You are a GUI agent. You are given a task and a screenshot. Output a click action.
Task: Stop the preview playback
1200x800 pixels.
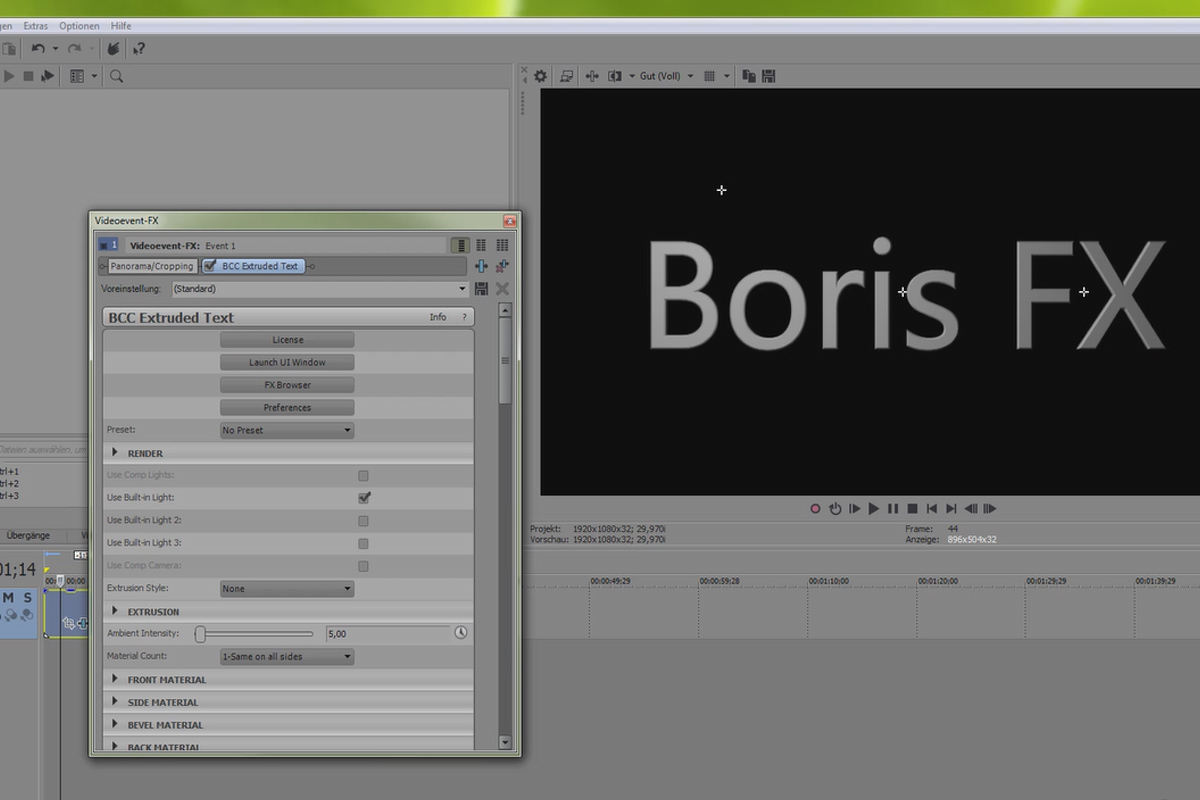click(x=912, y=508)
